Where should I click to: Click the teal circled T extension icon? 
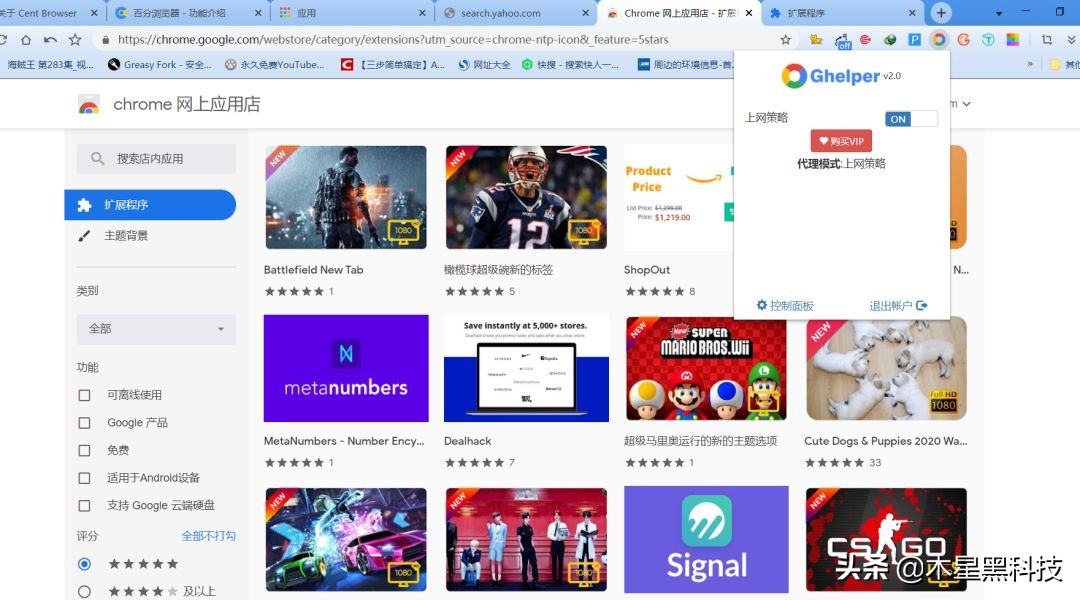pyautogui.click(x=988, y=40)
